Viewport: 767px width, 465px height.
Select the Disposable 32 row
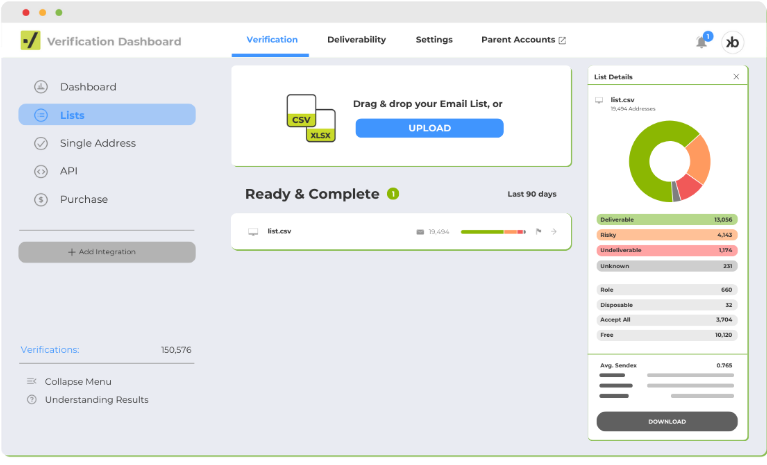(667, 305)
